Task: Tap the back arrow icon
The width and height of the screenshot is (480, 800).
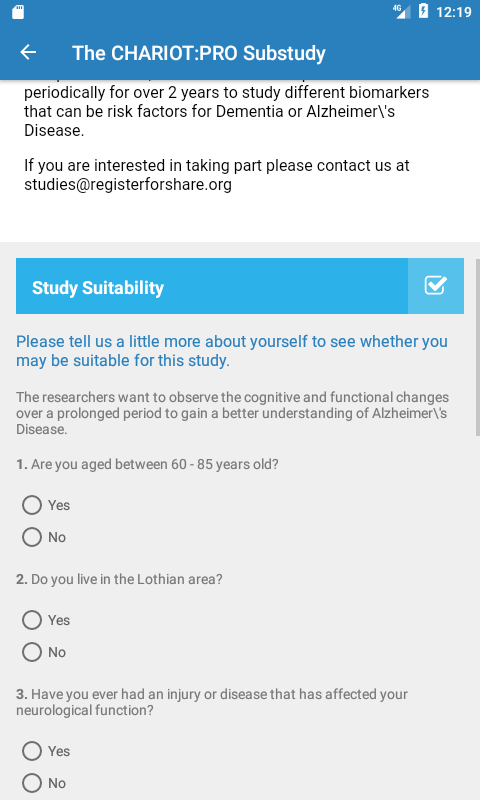Action: (x=28, y=52)
